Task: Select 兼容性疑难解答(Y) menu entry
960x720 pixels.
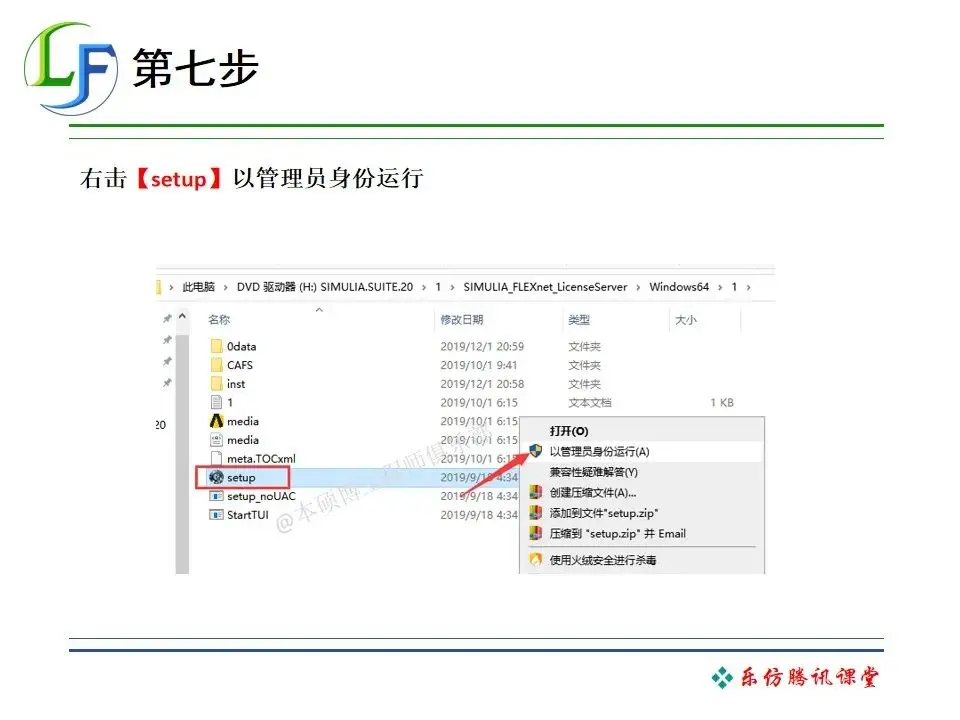Action: [x=593, y=472]
